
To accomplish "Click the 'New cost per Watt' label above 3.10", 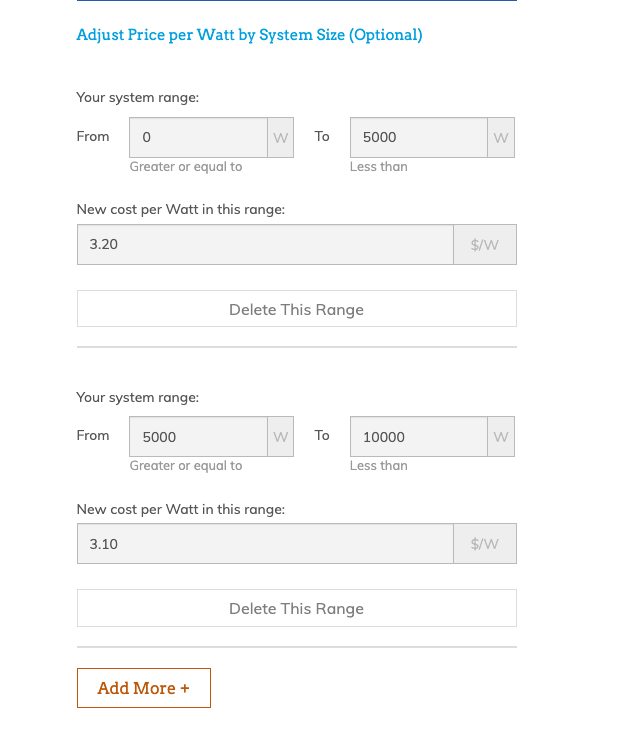I will [181, 509].
